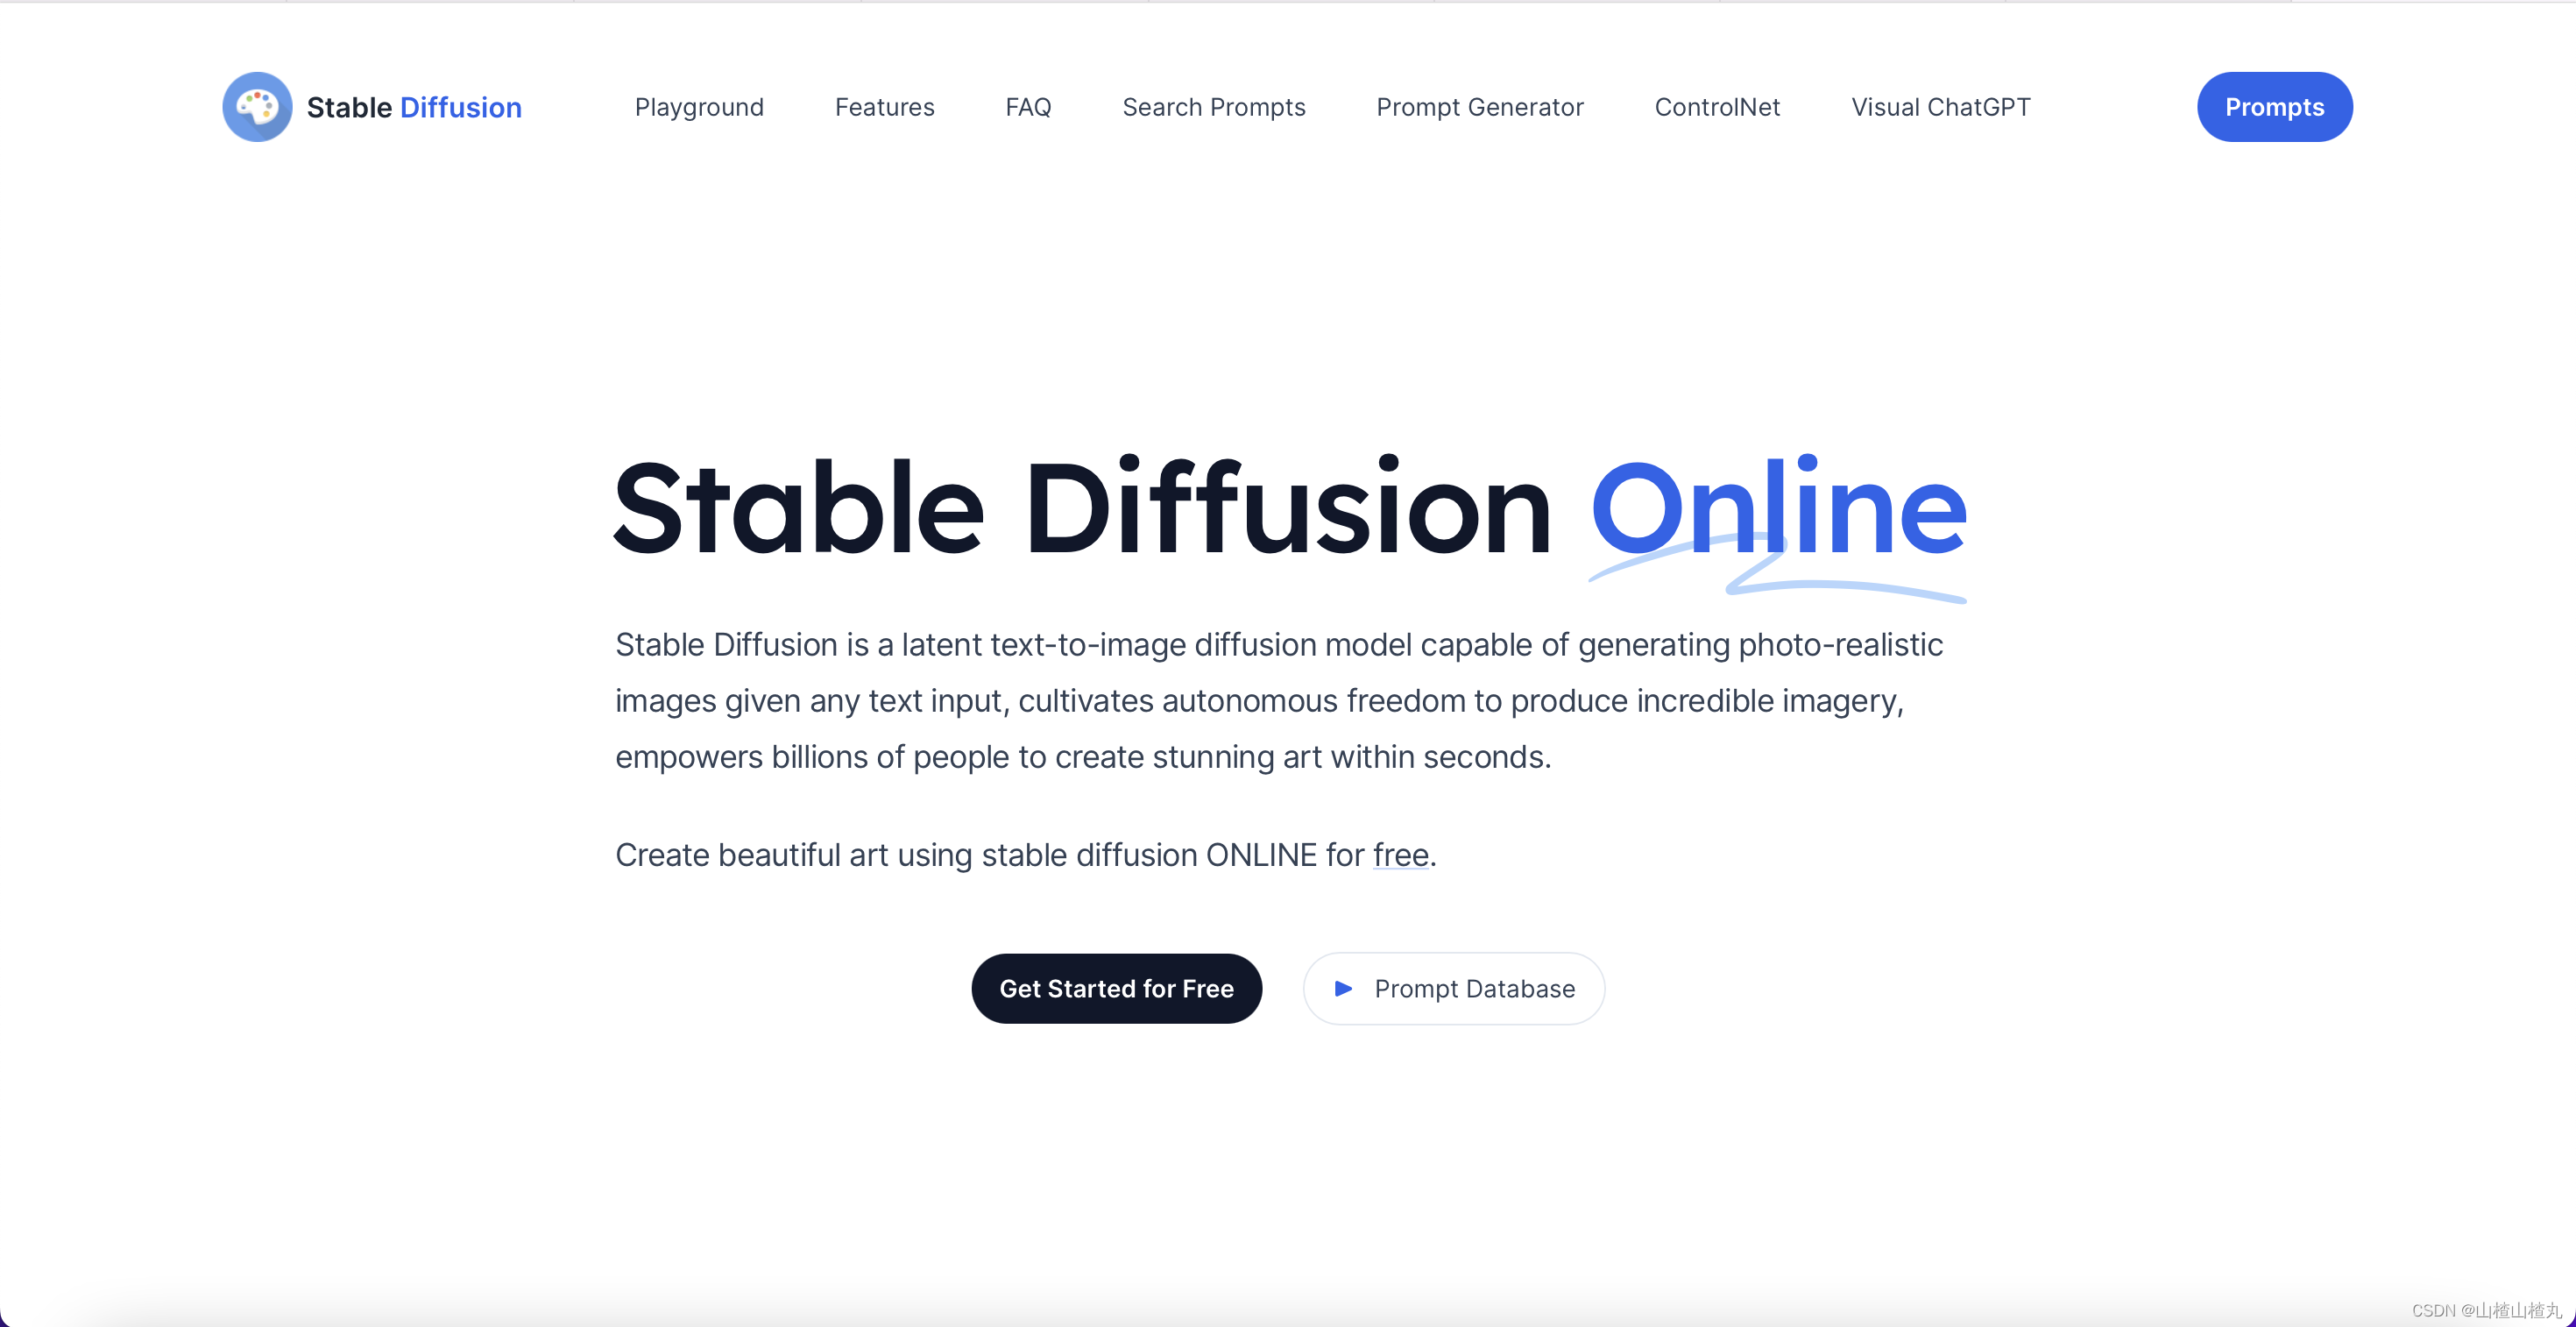Image resolution: width=2576 pixels, height=1327 pixels.
Task: Click Get Started for Free button
Action: click(x=1116, y=987)
